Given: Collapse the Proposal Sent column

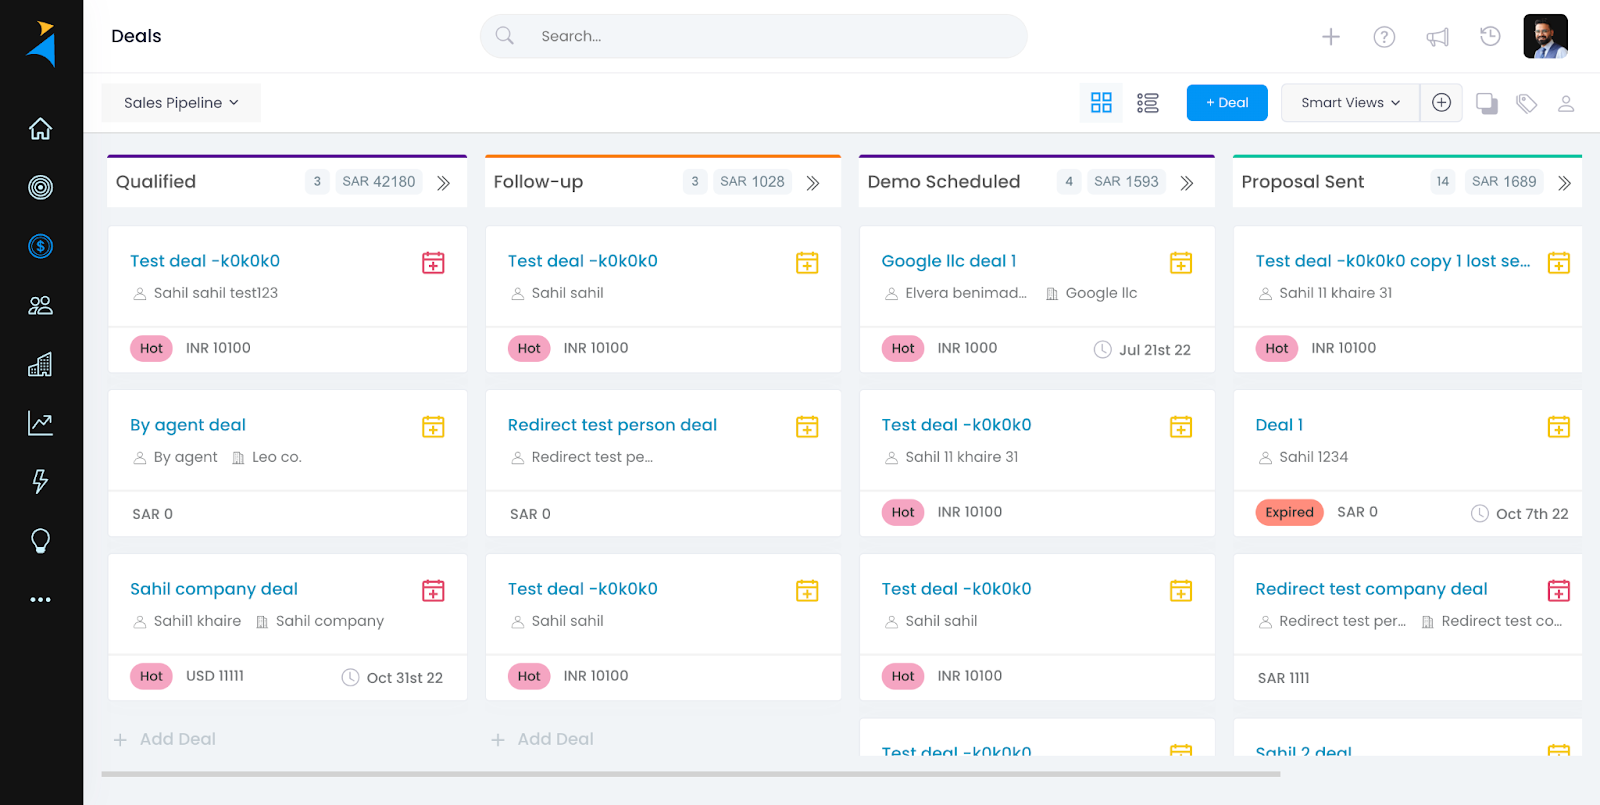Looking at the screenshot, I should (1565, 183).
